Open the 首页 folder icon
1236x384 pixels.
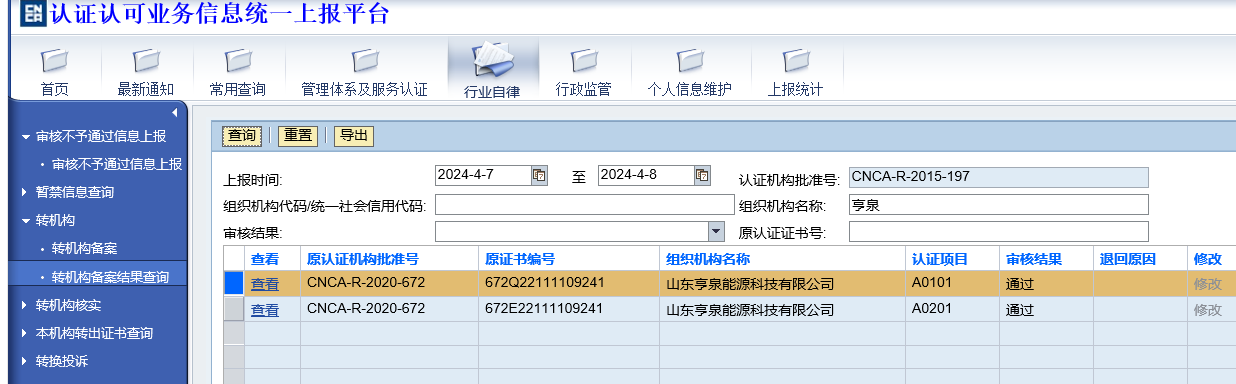point(55,61)
